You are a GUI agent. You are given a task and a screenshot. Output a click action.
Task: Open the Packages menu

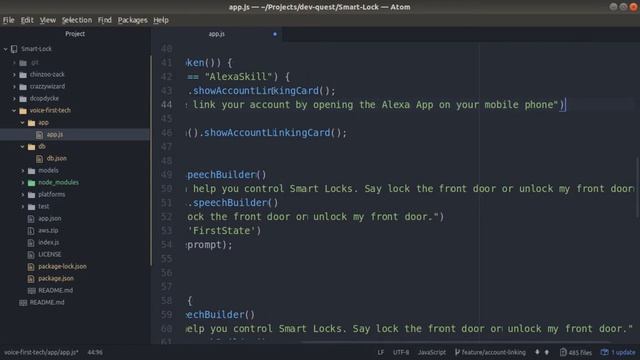tap(132, 20)
